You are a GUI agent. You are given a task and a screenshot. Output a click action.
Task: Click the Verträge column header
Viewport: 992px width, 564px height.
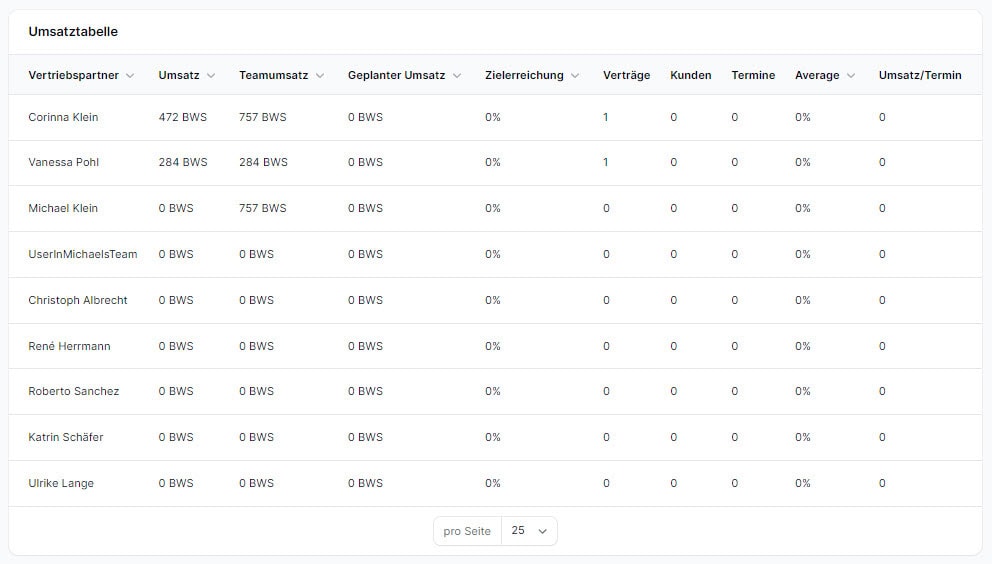[x=626, y=75]
